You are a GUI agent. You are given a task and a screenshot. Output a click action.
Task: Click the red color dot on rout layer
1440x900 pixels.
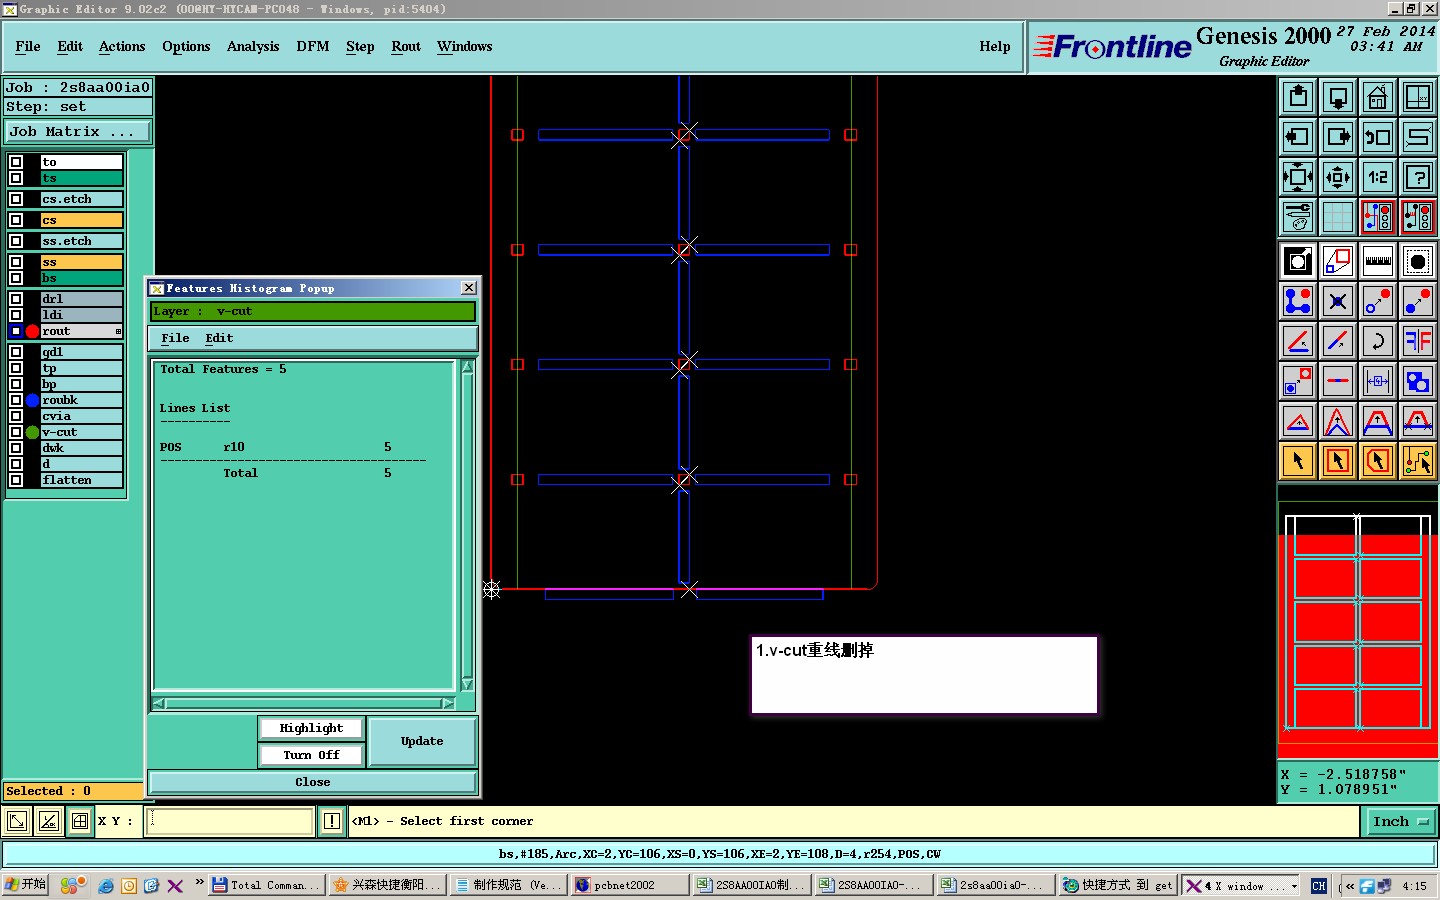[x=32, y=332]
